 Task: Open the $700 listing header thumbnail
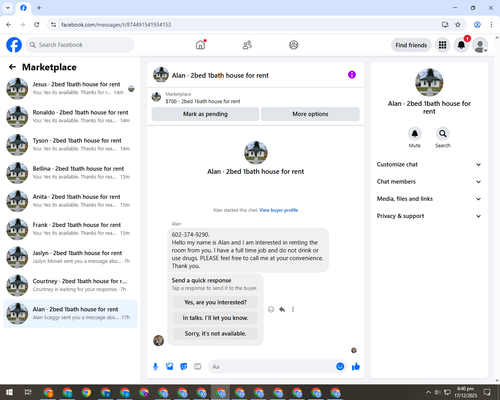[156, 97]
